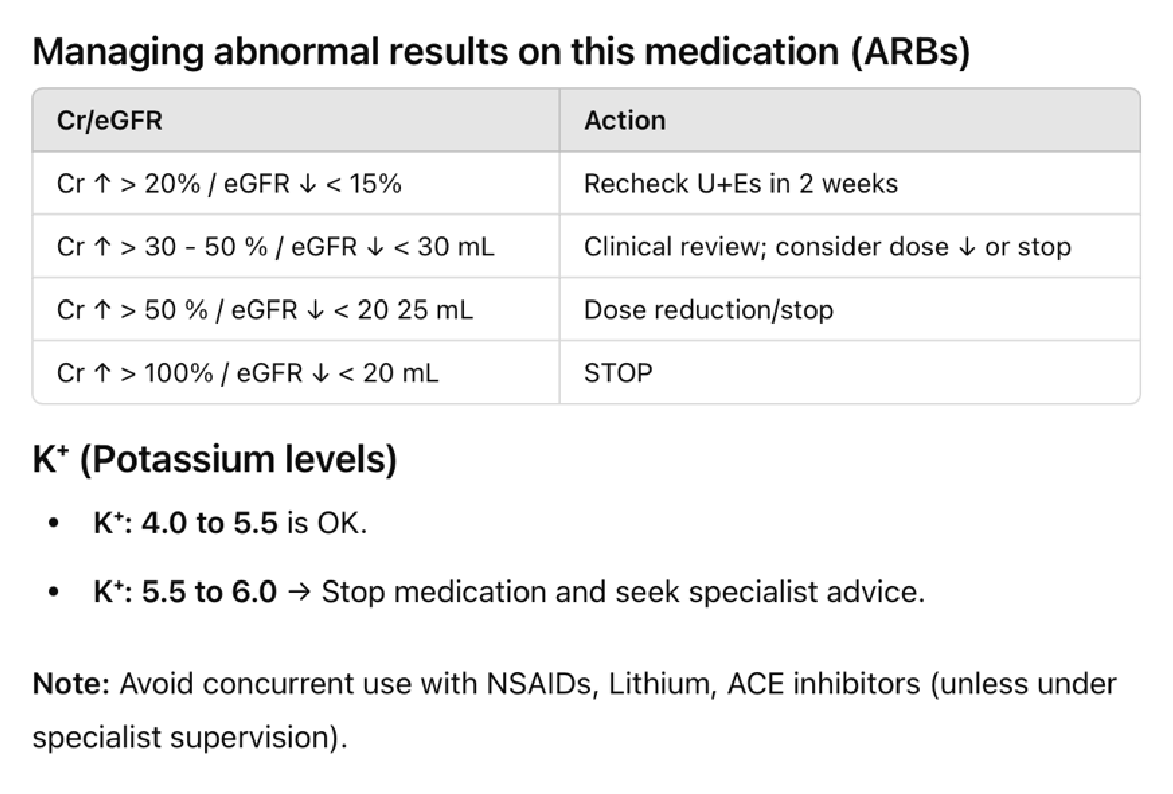Select the 'eGFR ↓ < 20 25 mL' cell

tap(352, 310)
